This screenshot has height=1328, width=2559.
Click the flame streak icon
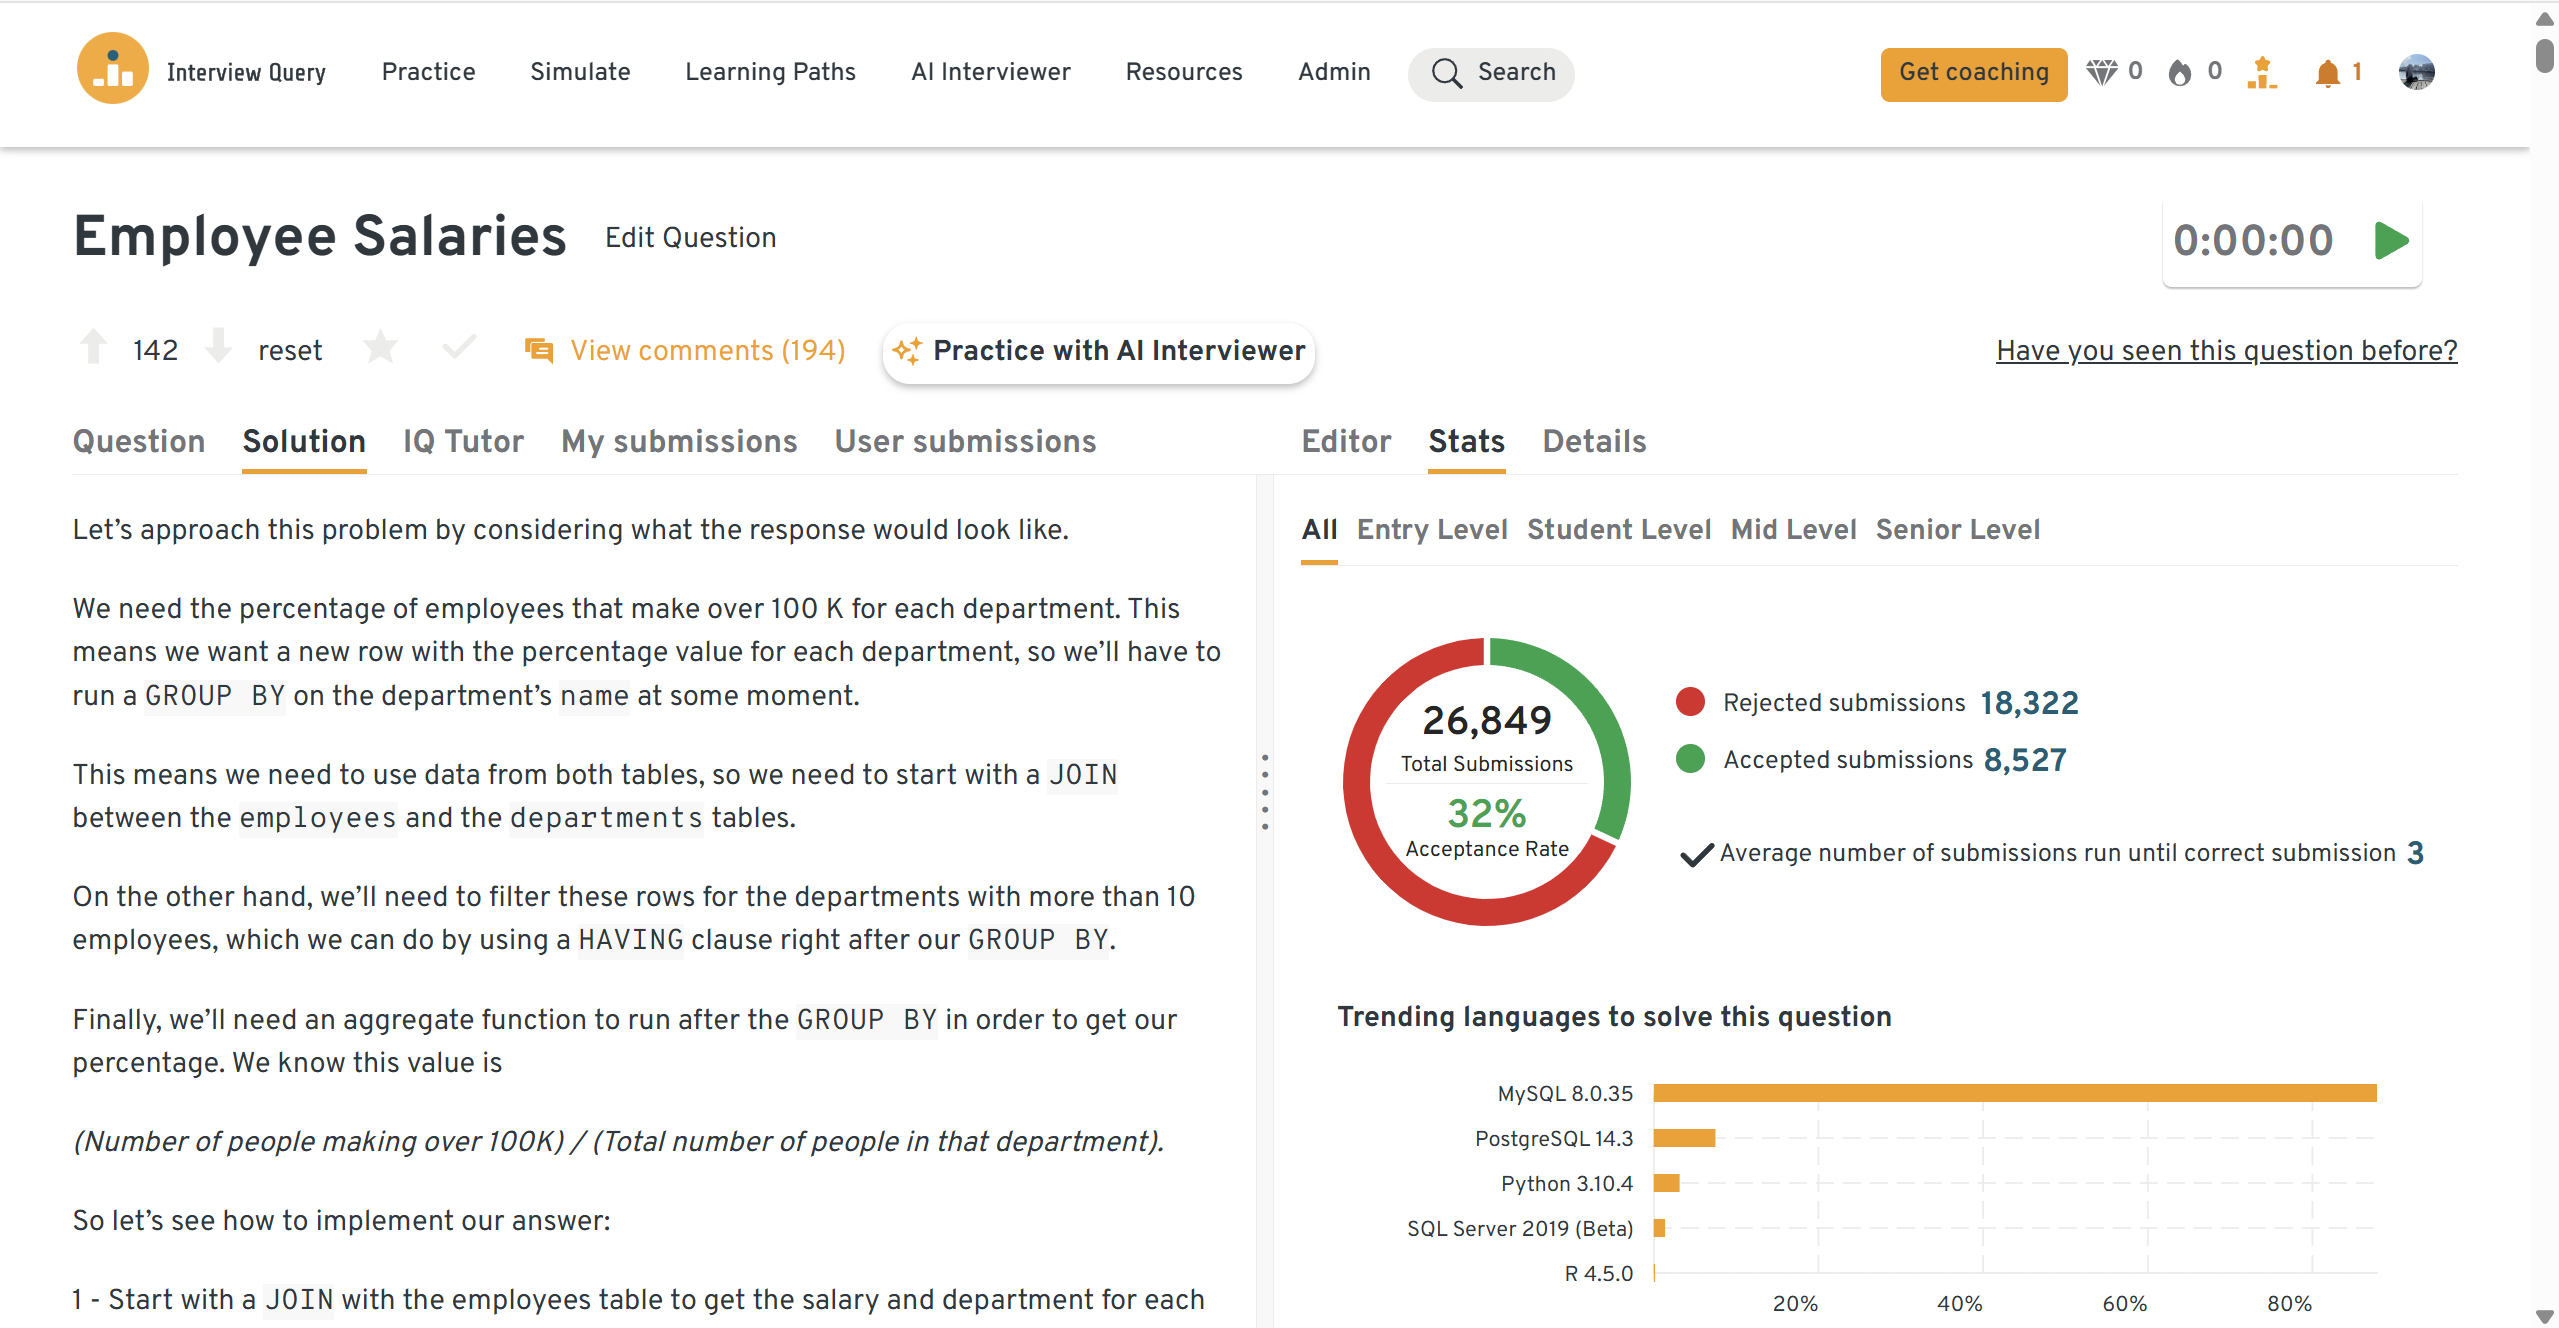coord(2180,72)
